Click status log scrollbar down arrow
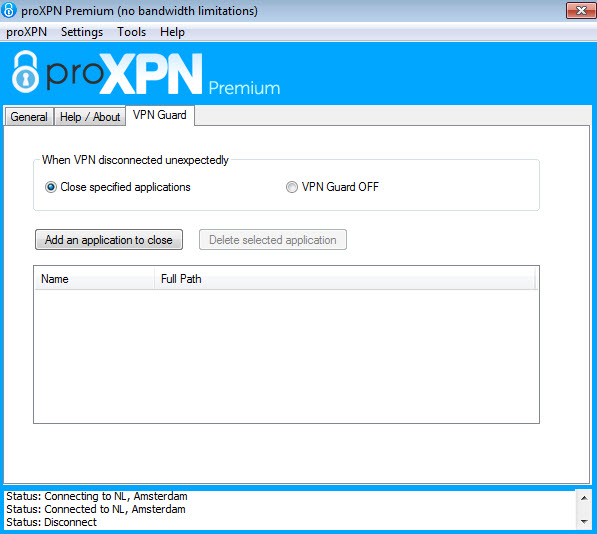Screen dimensions: 597x534 [x=584, y=522]
